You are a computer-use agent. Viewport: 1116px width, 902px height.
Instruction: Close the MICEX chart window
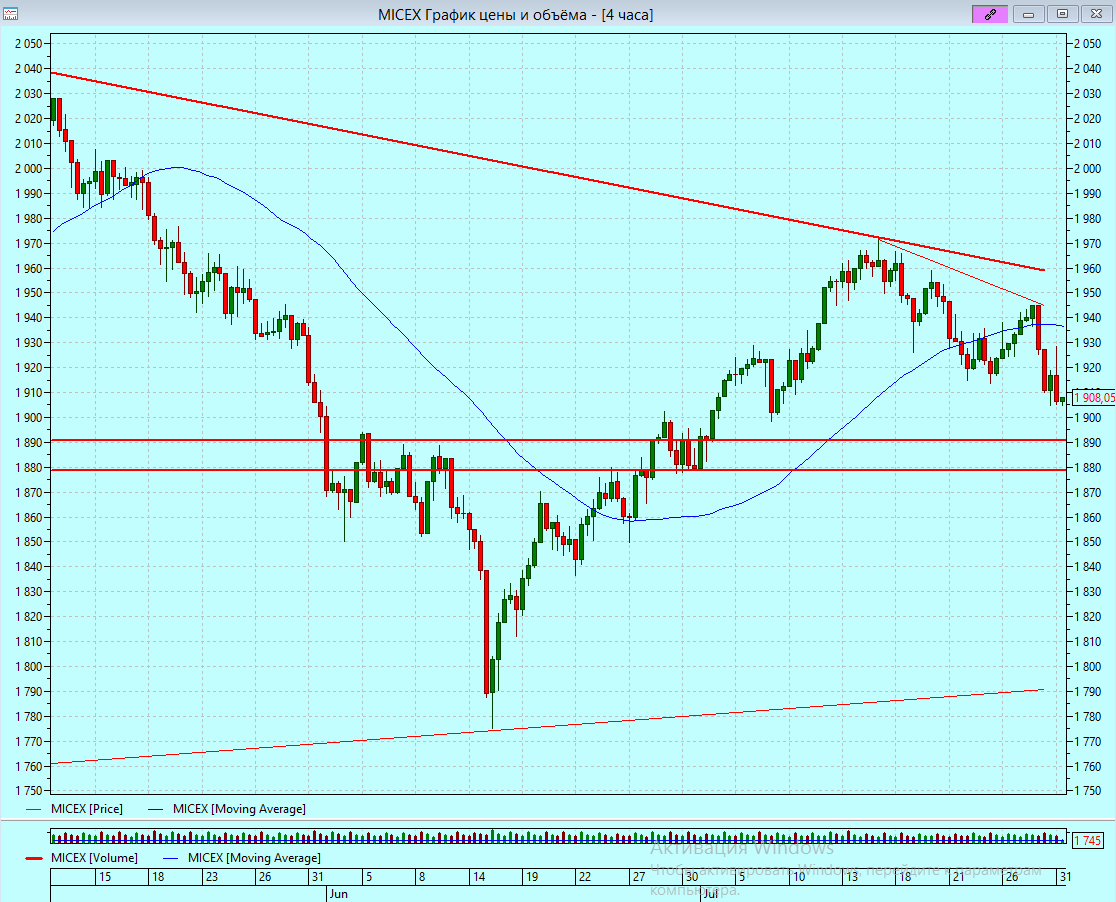point(1097,14)
